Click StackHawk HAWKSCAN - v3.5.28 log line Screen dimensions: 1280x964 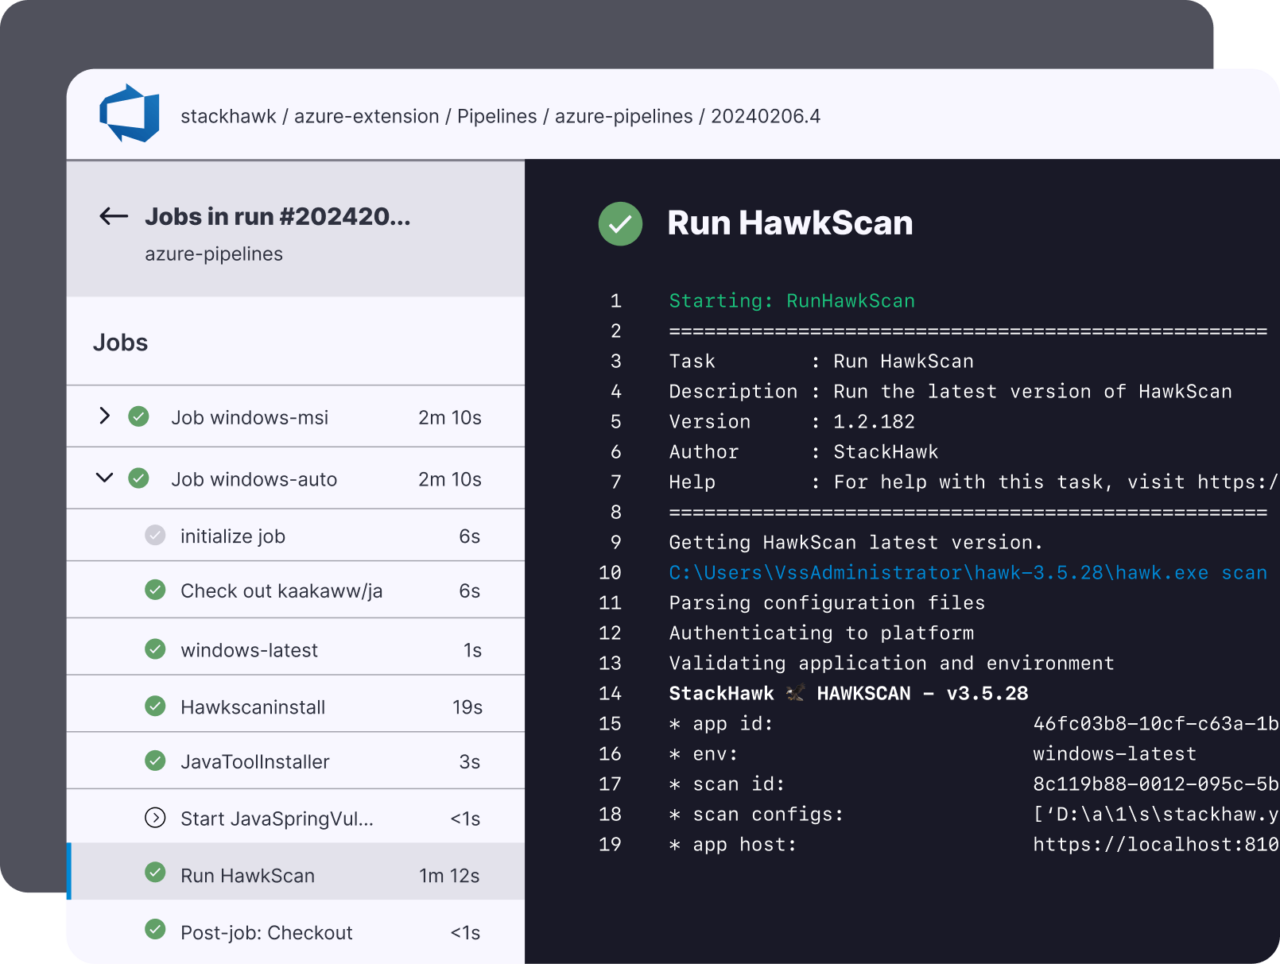point(848,693)
